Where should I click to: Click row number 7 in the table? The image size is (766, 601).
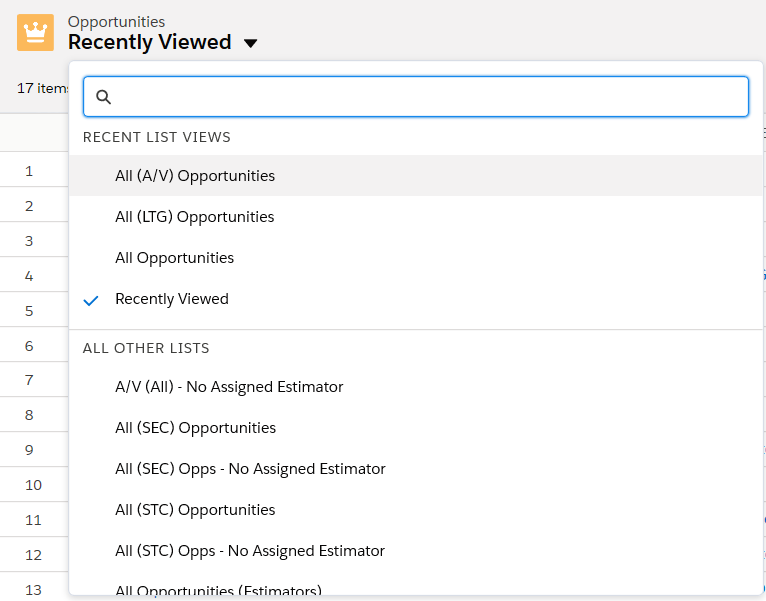[x=29, y=380]
